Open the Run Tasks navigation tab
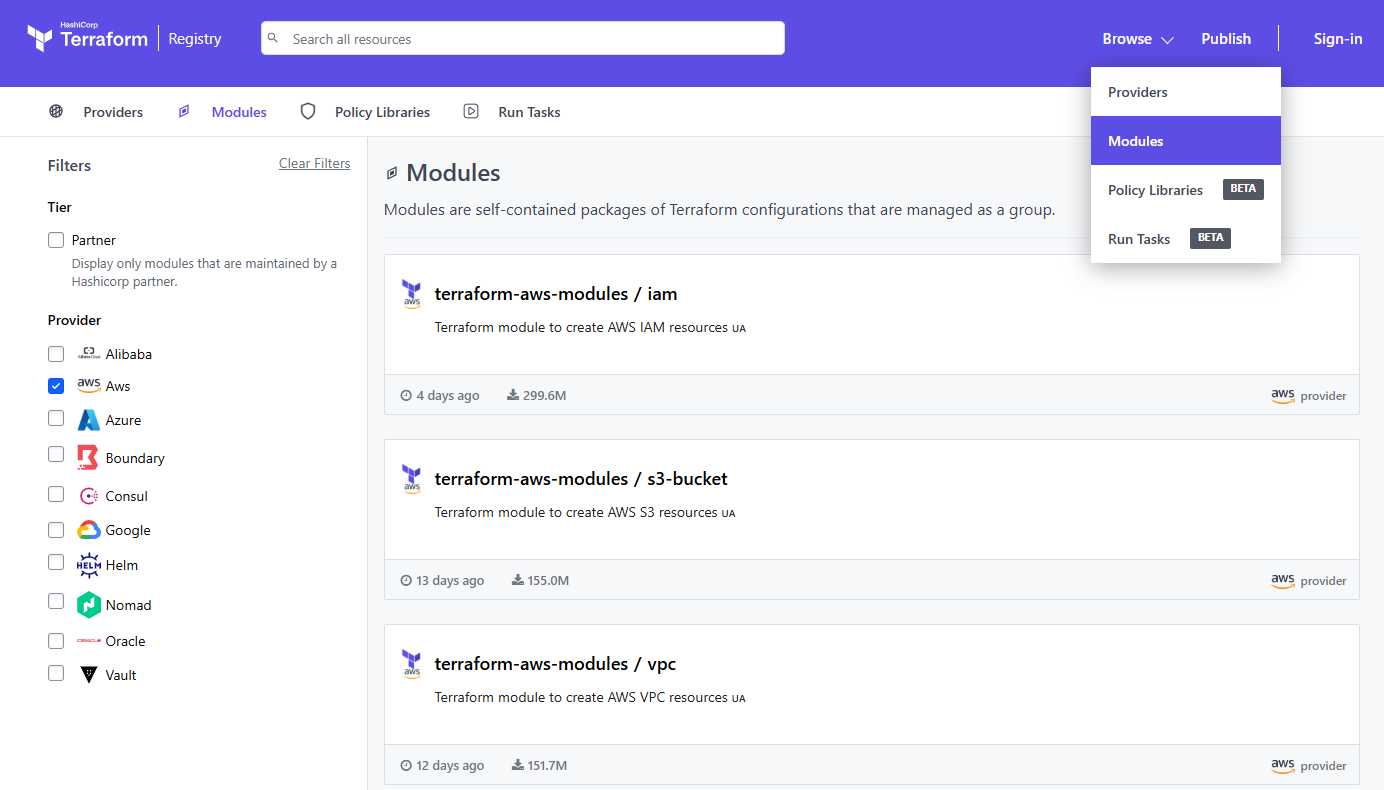 512,112
